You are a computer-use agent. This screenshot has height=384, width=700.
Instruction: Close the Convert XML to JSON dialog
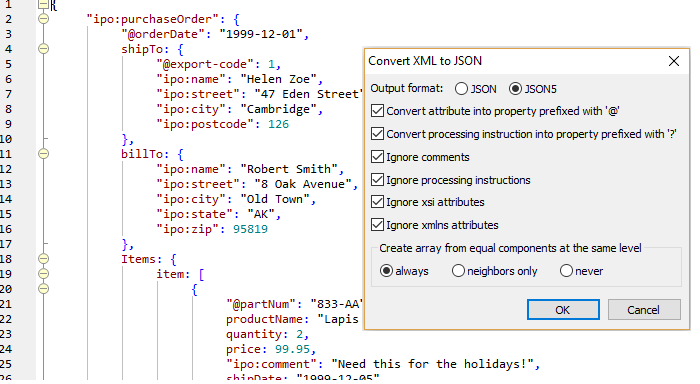point(674,61)
